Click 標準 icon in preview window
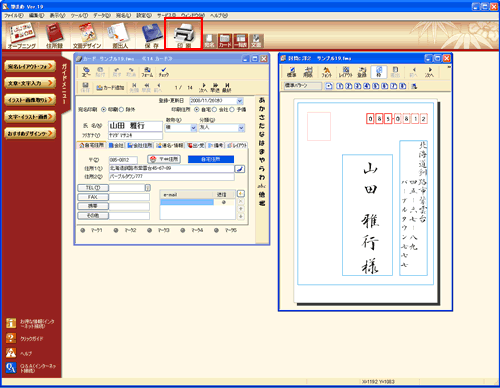The width and height of the screenshot is (500, 388). [292, 72]
